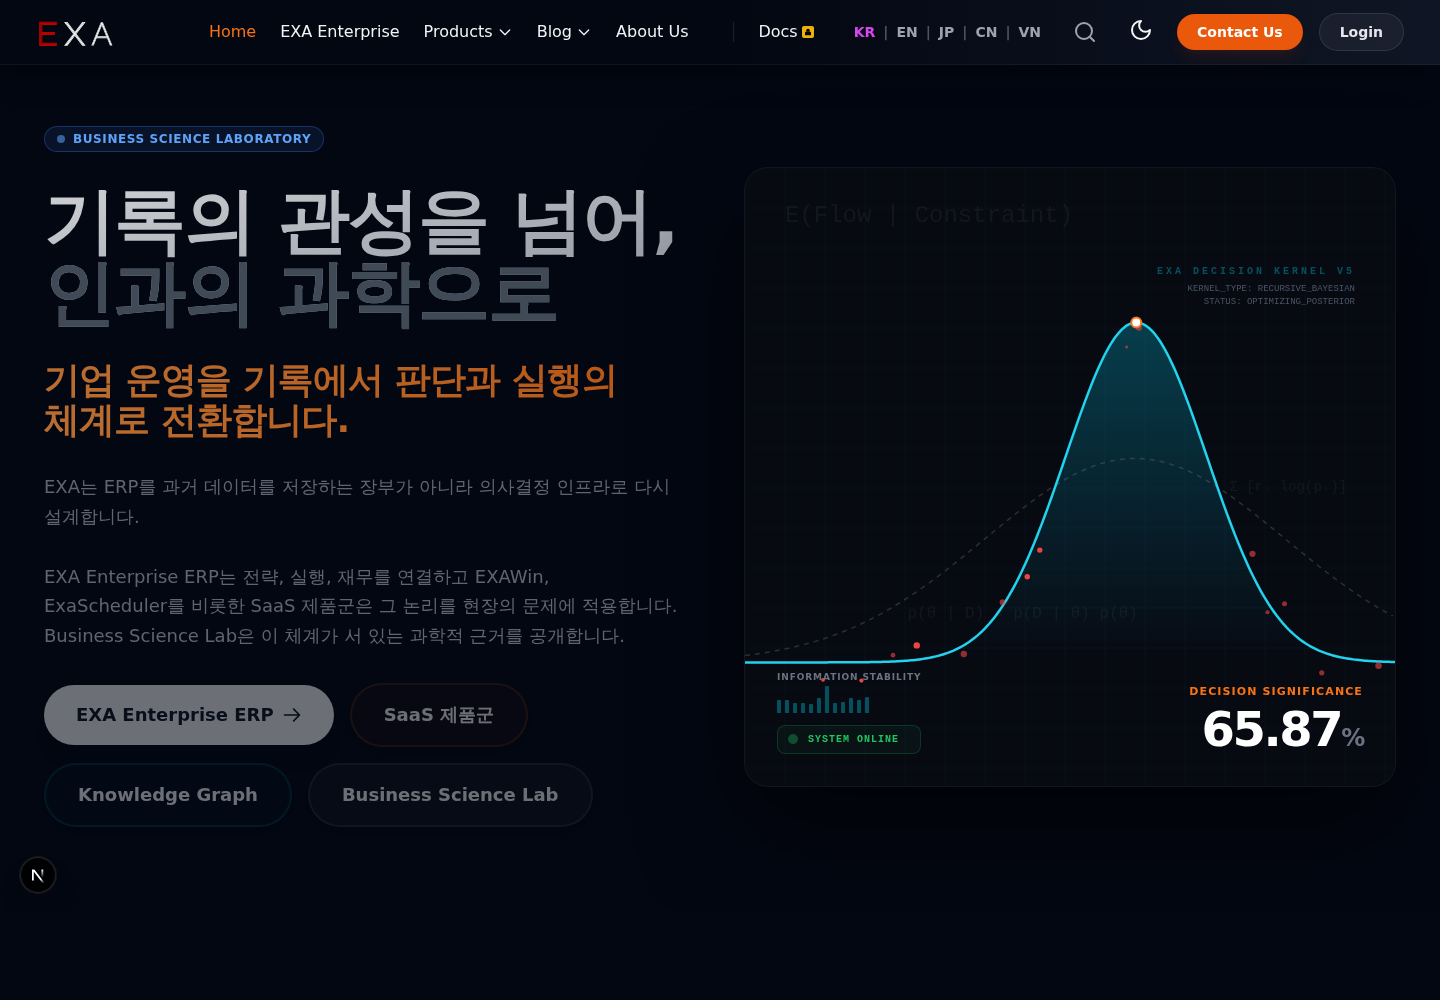Expand the Products dropdown
Screen dimensions: 1440x1000
(x=467, y=32)
